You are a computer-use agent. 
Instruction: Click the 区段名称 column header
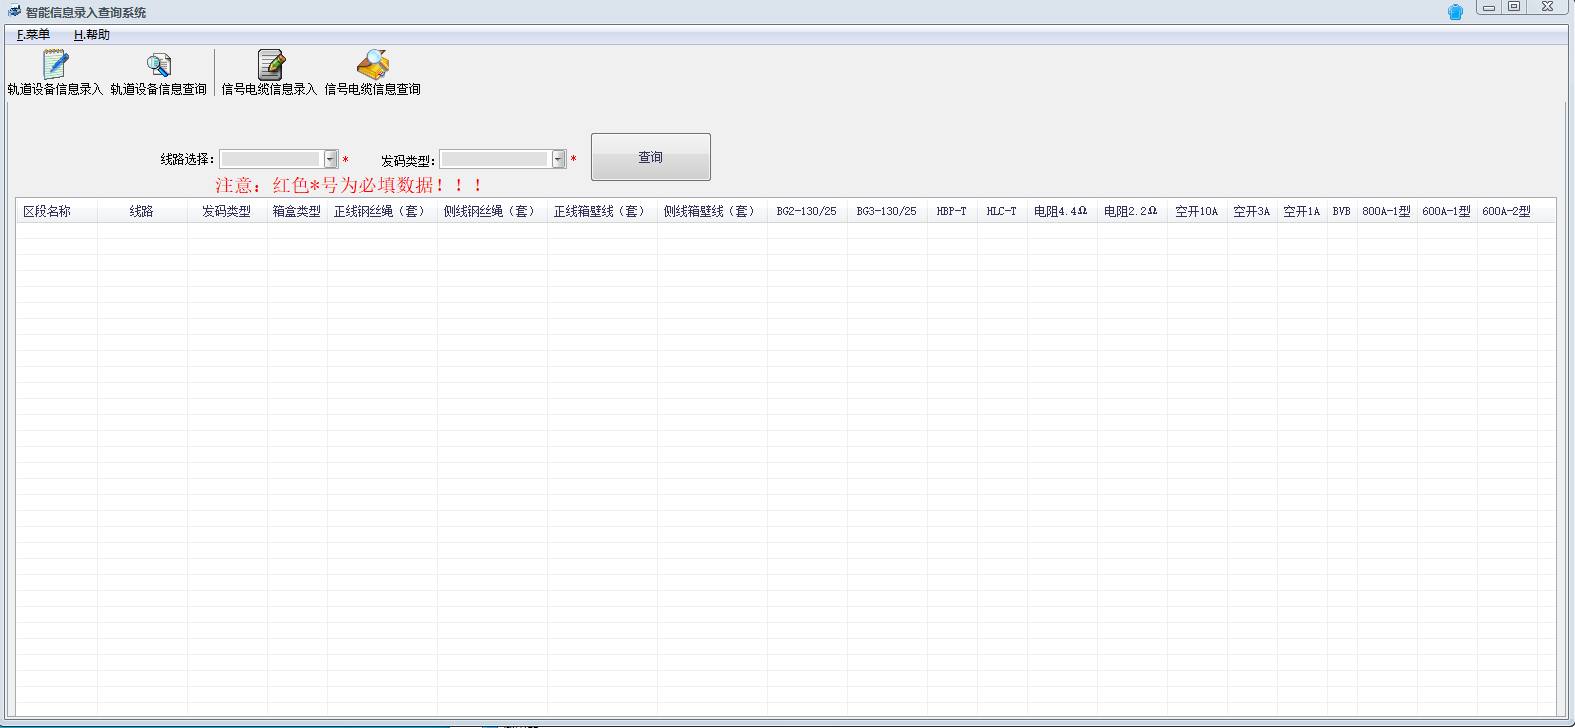click(56, 211)
